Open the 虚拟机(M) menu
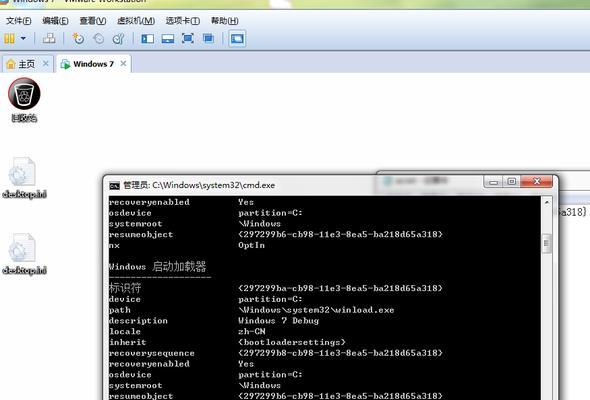 pyautogui.click(x=136, y=21)
